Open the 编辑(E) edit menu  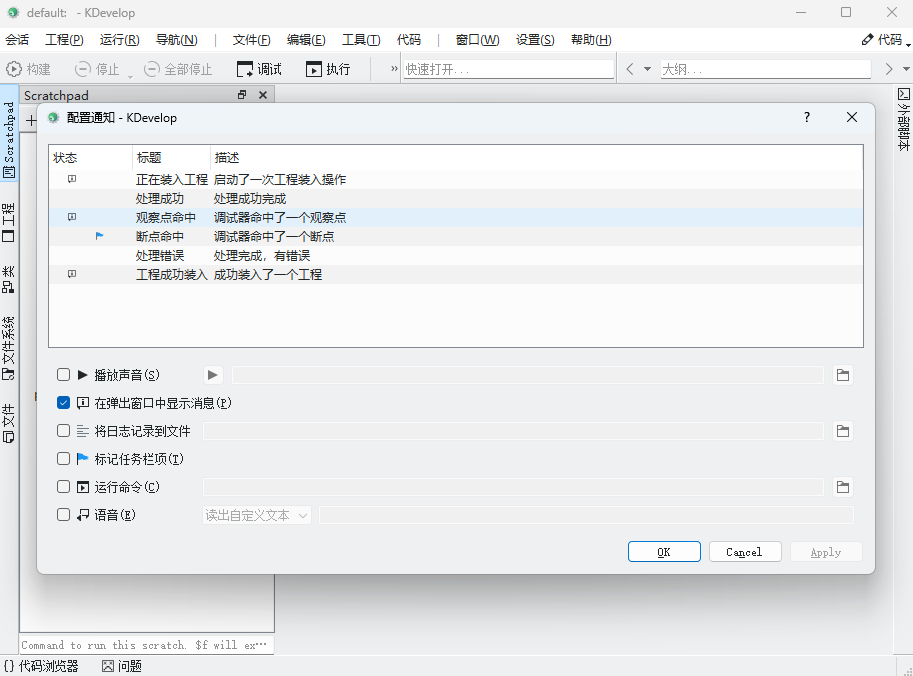[306, 40]
